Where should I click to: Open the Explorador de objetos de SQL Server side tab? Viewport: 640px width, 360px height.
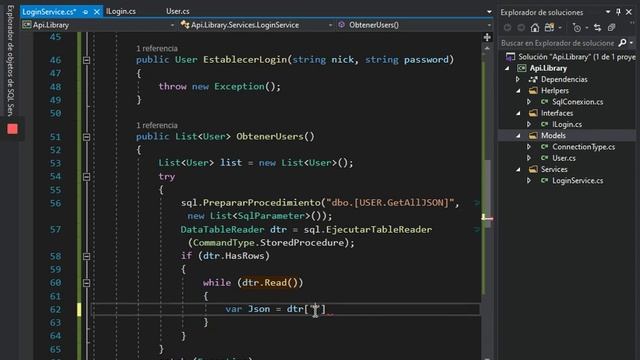11,60
